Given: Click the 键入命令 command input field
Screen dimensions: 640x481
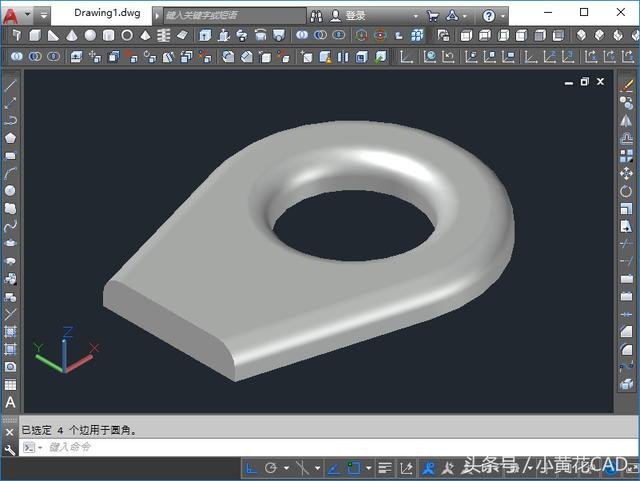Looking at the screenshot, I should (x=200, y=447).
